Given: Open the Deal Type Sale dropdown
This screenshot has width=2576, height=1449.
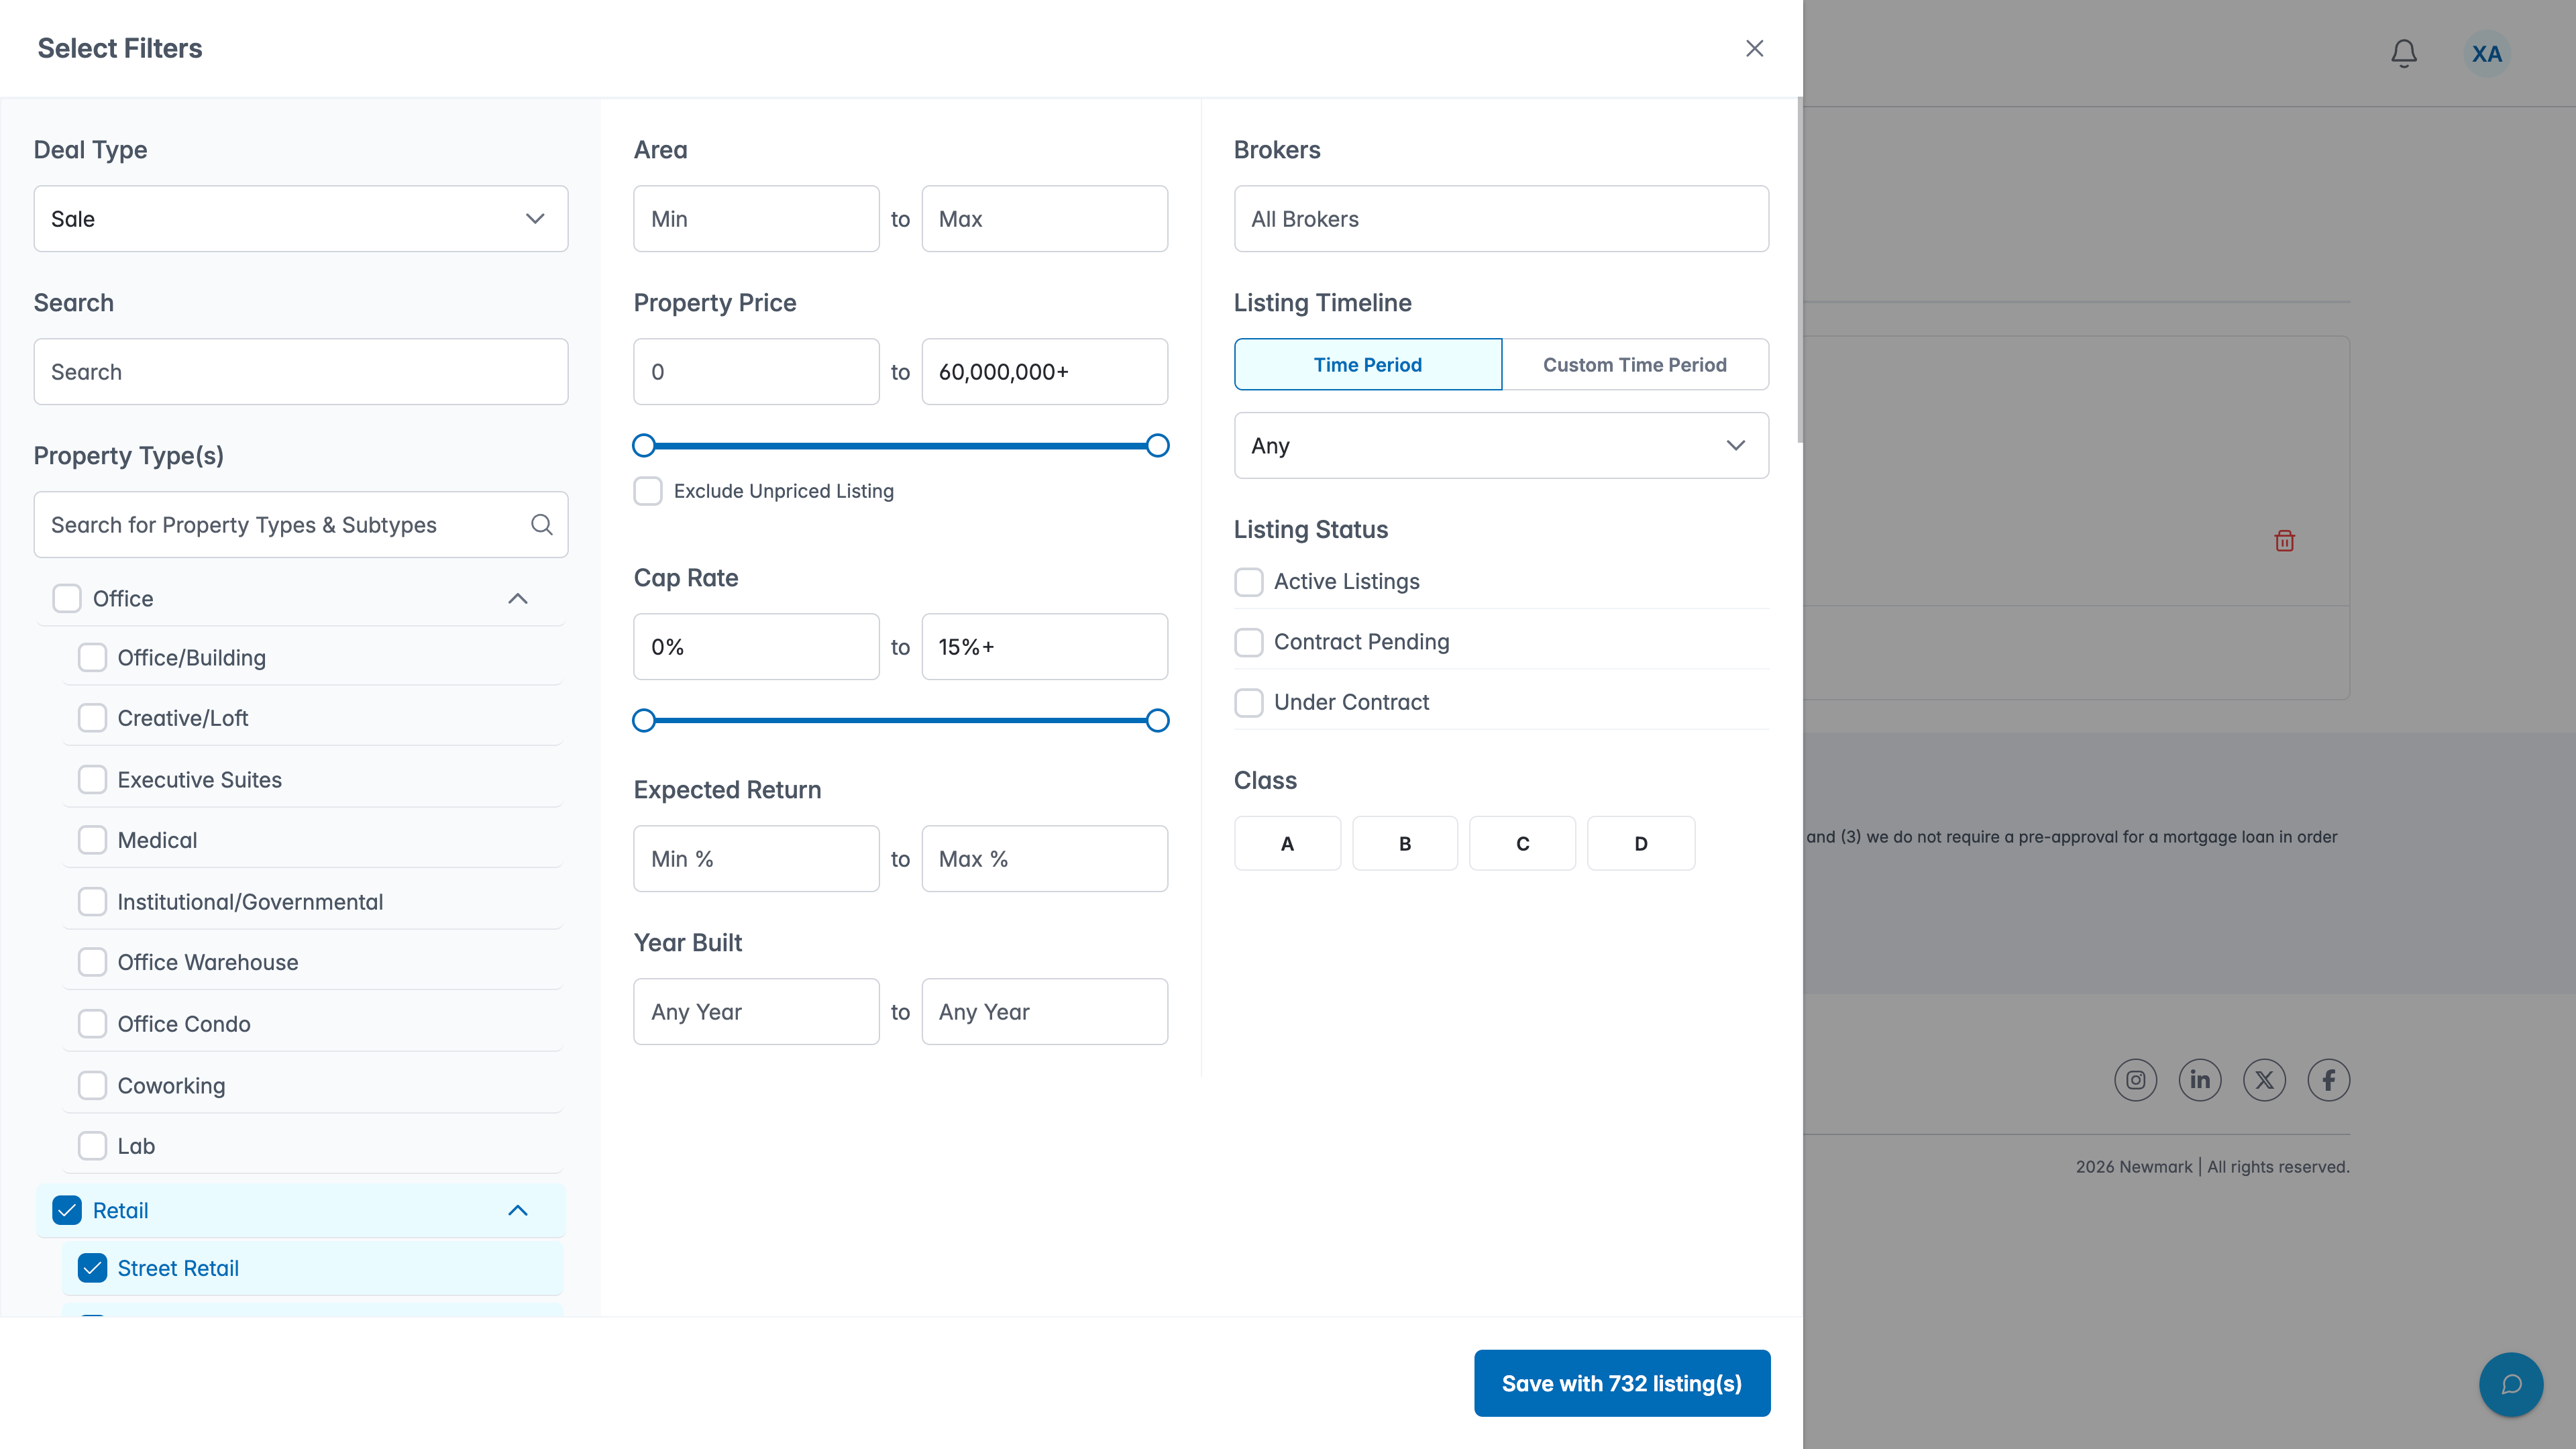Looking at the screenshot, I should tap(301, 218).
